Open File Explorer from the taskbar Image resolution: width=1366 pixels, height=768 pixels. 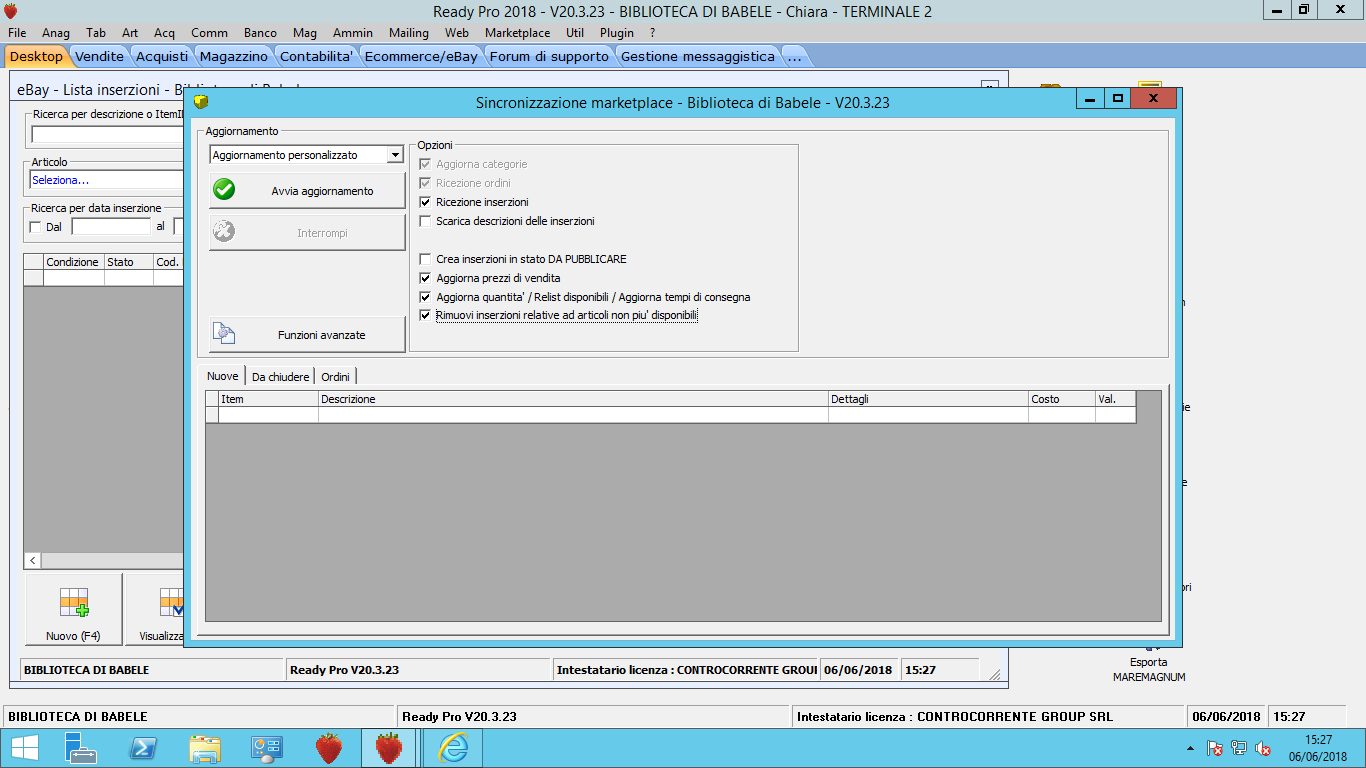pos(205,748)
